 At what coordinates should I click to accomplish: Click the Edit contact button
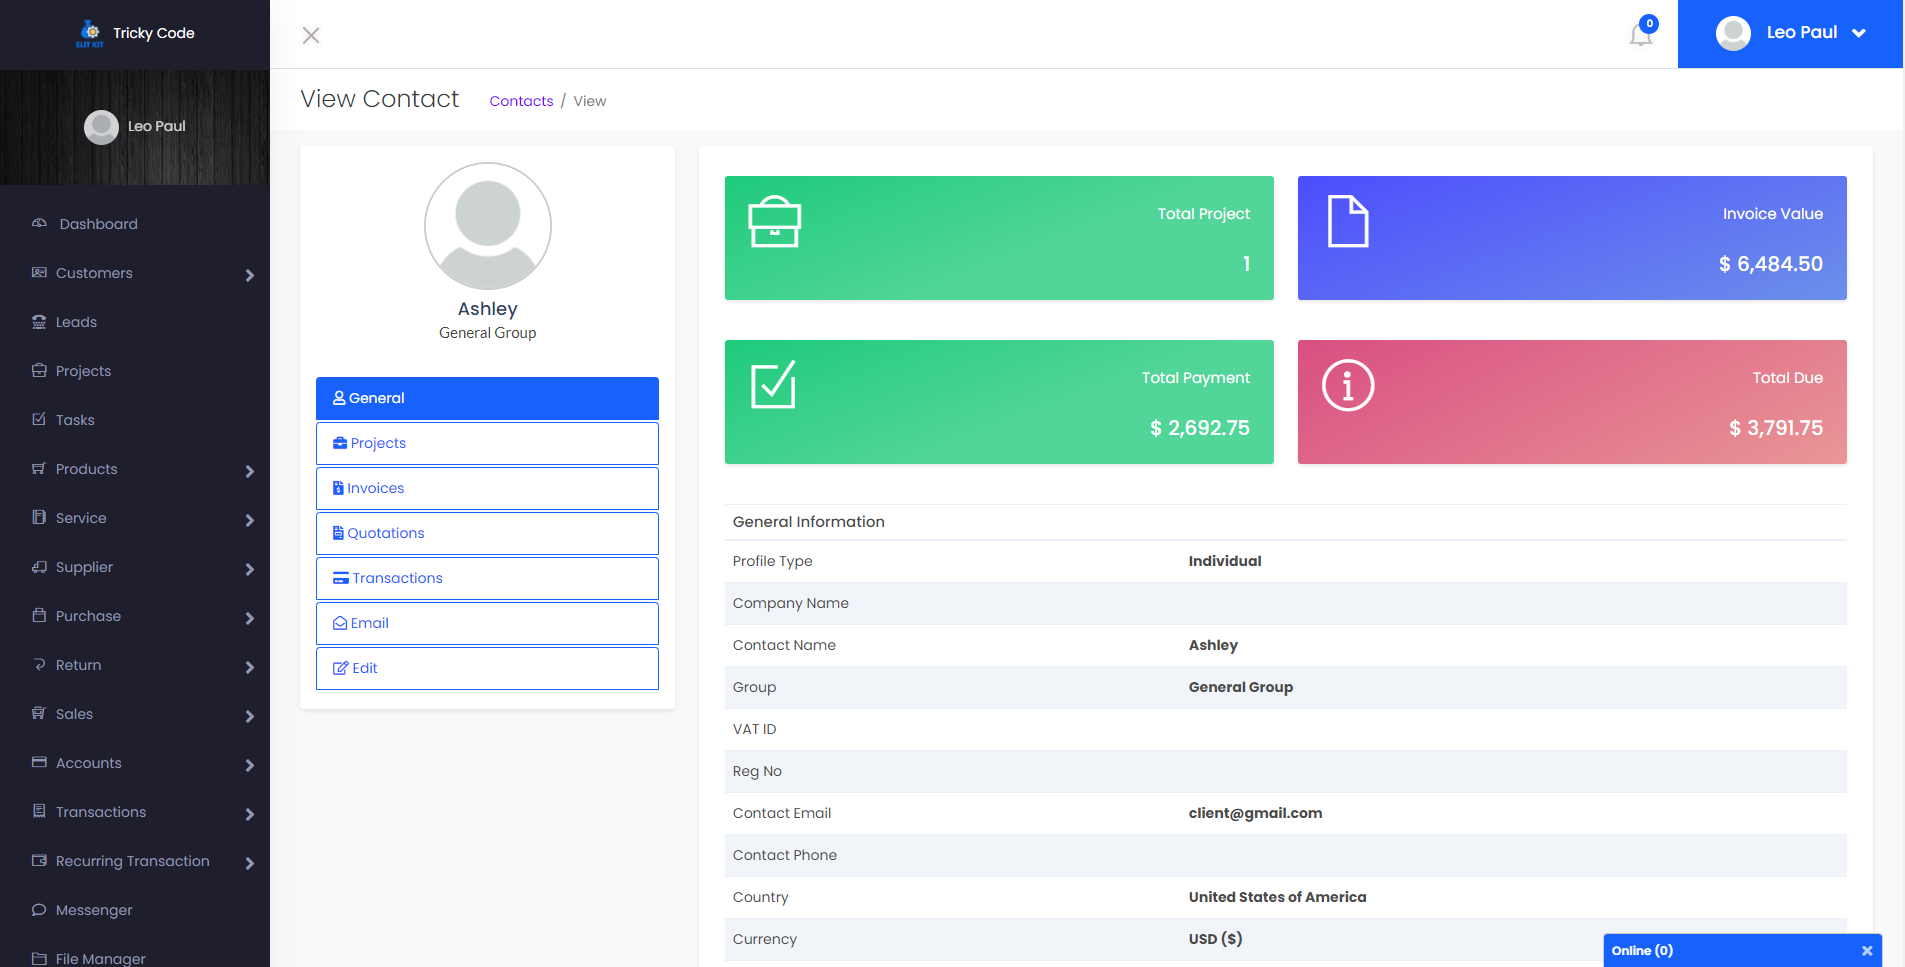[x=487, y=668]
